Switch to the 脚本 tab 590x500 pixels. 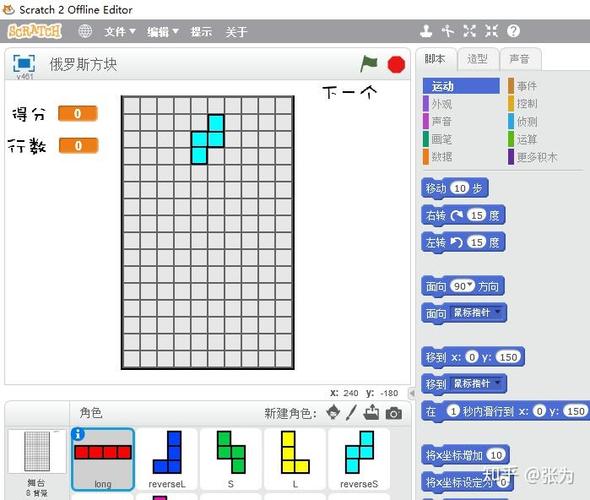(x=435, y=59)
